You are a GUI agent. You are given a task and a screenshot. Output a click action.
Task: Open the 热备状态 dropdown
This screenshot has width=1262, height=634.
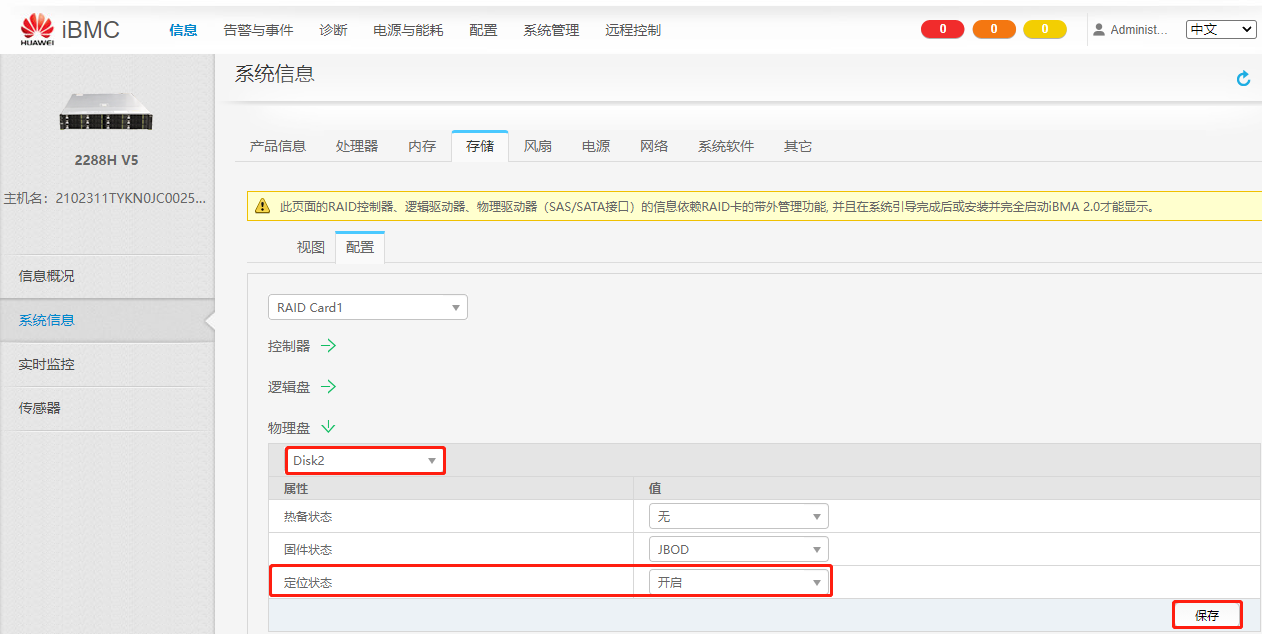(x=738, y=516)
